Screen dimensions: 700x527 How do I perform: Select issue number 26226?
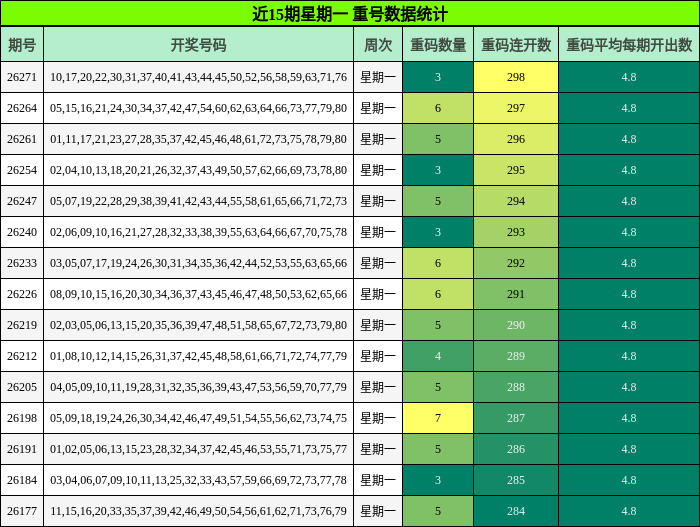[22, 294]
